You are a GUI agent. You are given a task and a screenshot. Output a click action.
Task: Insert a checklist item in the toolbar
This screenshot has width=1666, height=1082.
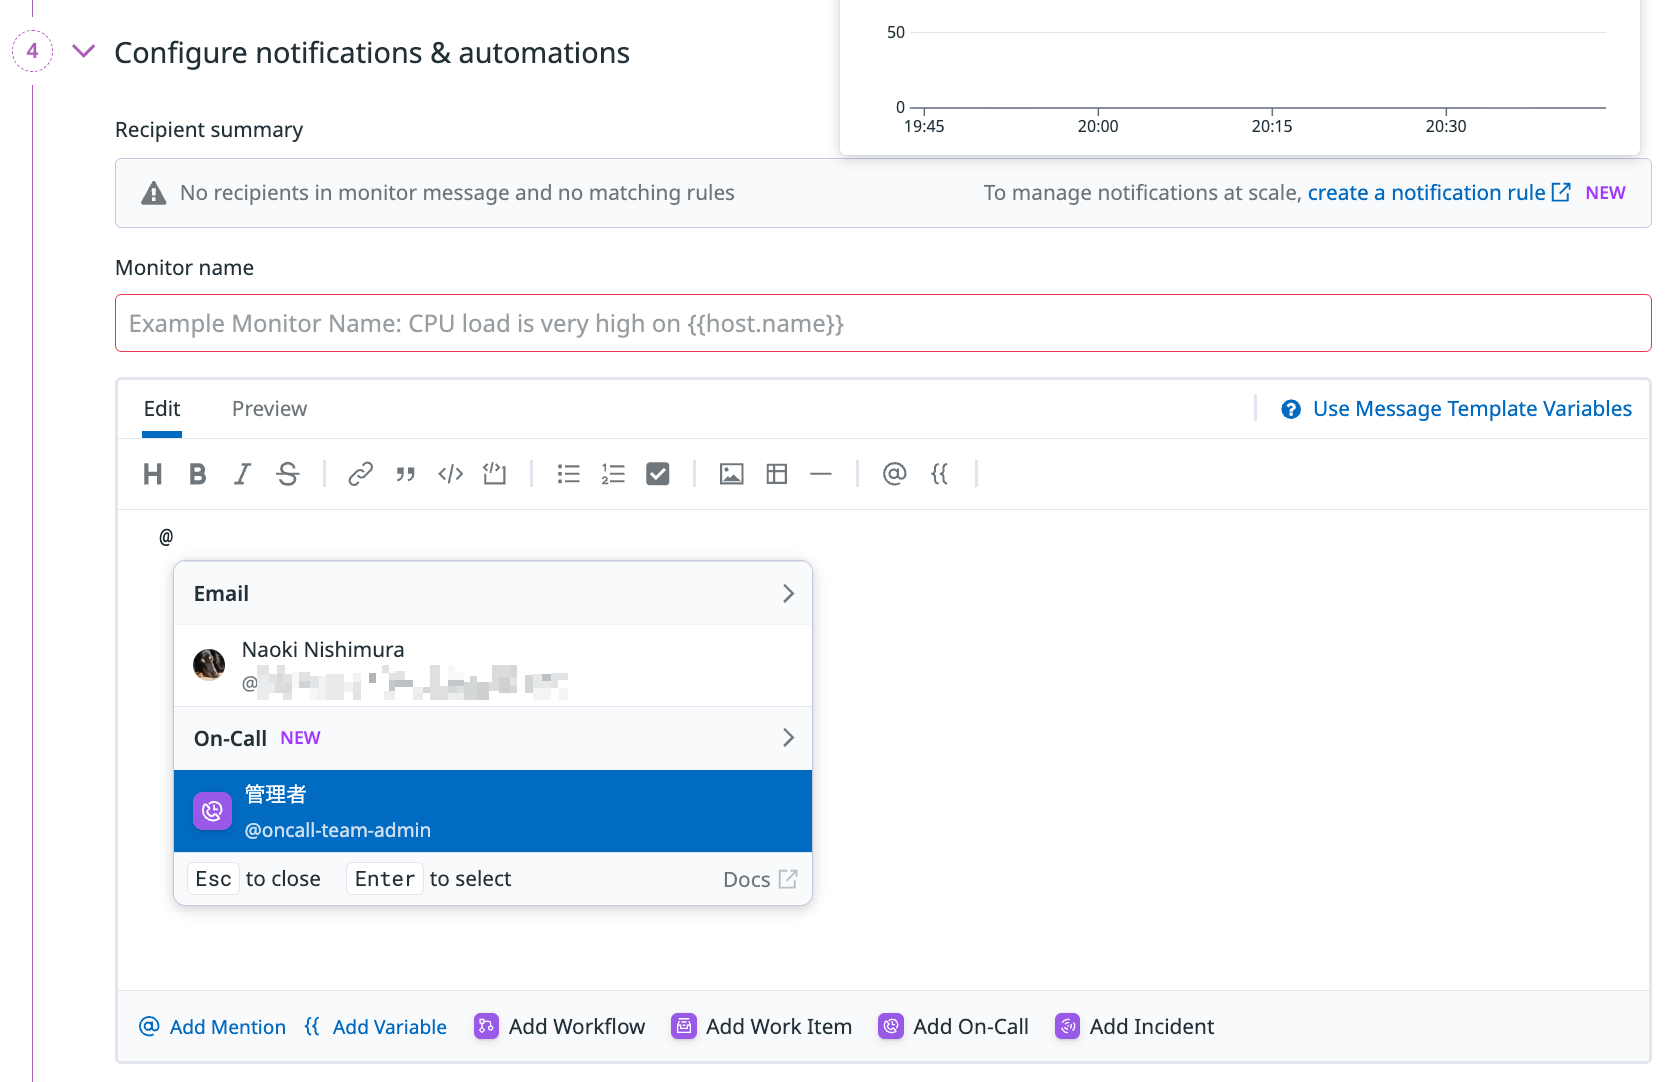coord(658,474)
